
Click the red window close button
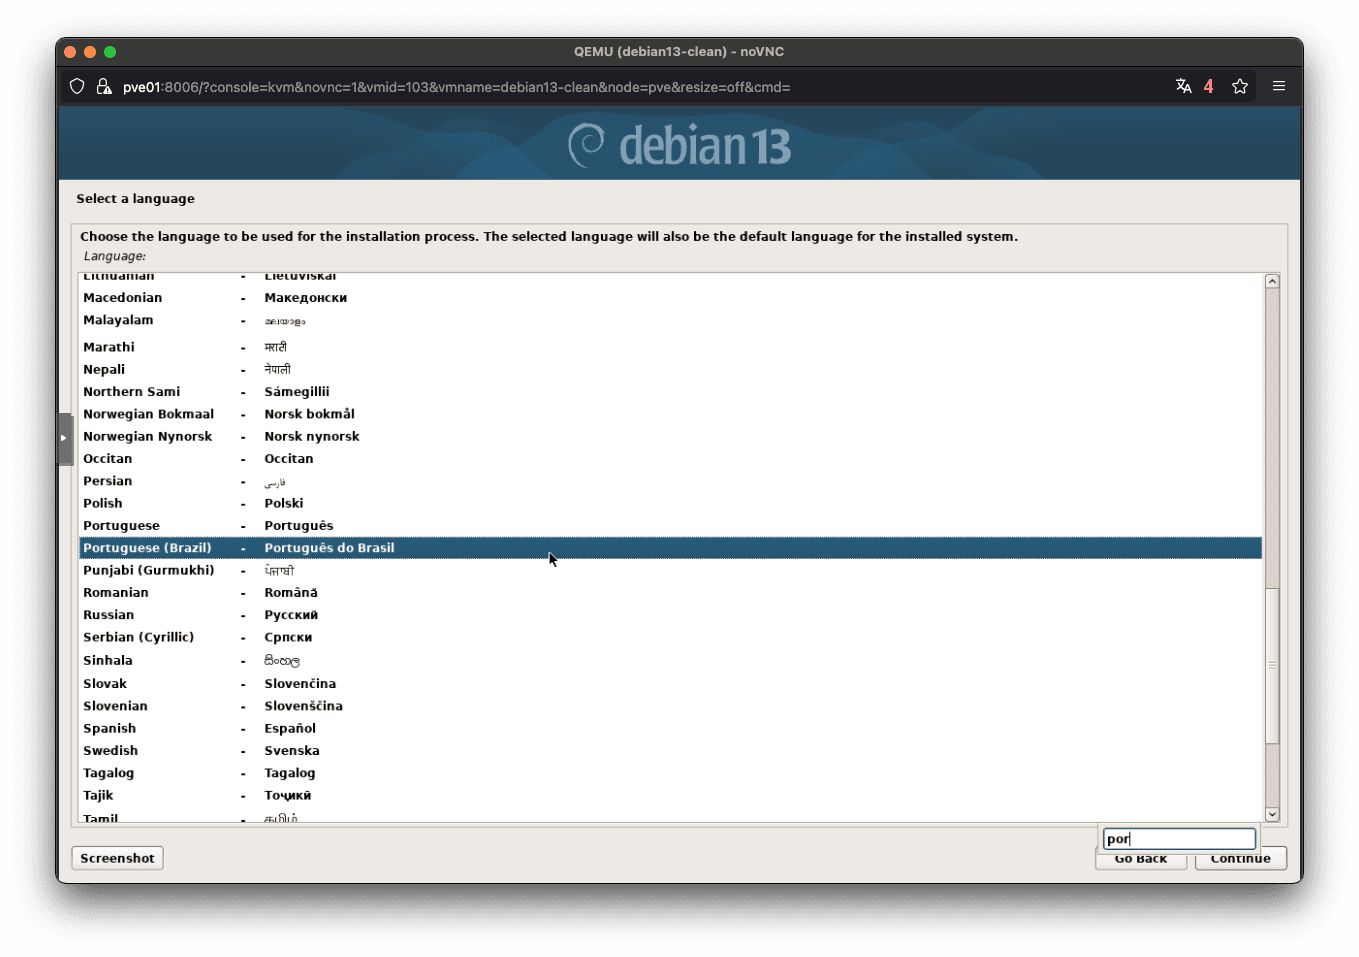coord(70,52)
